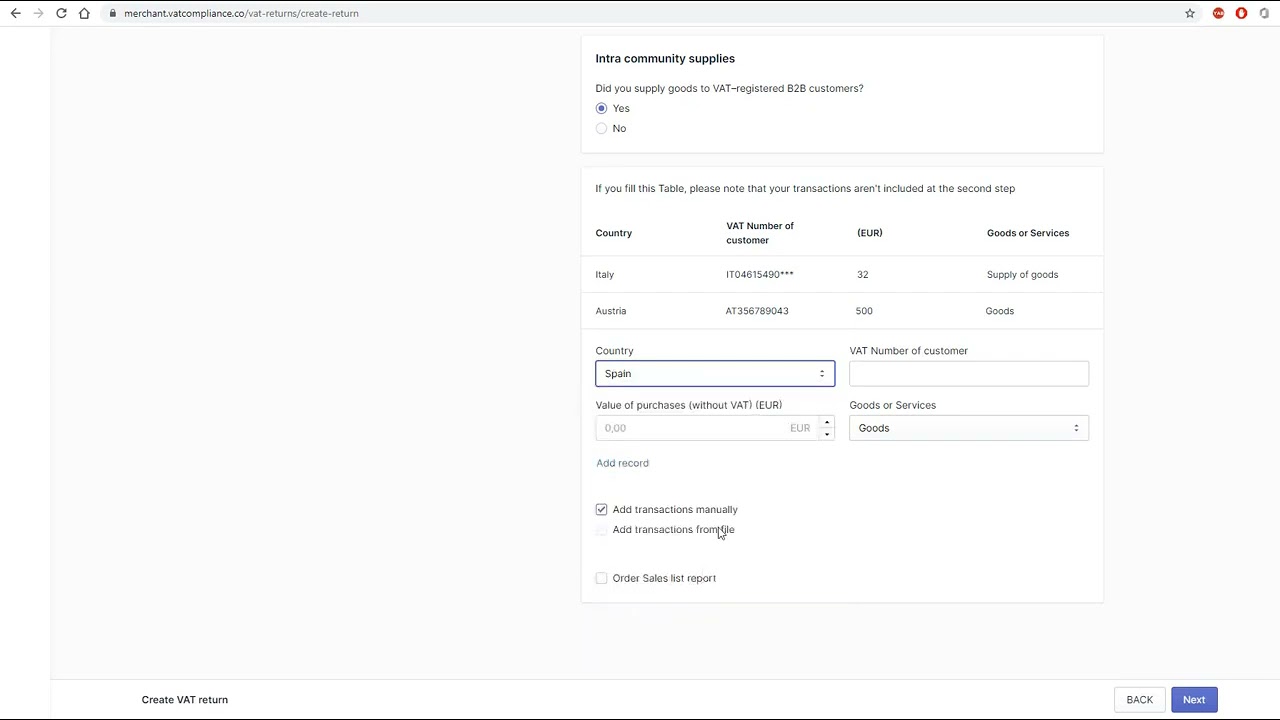Click the BACK button
The width and height of the screenshot is (1280, 720).
coord(1140,700)
